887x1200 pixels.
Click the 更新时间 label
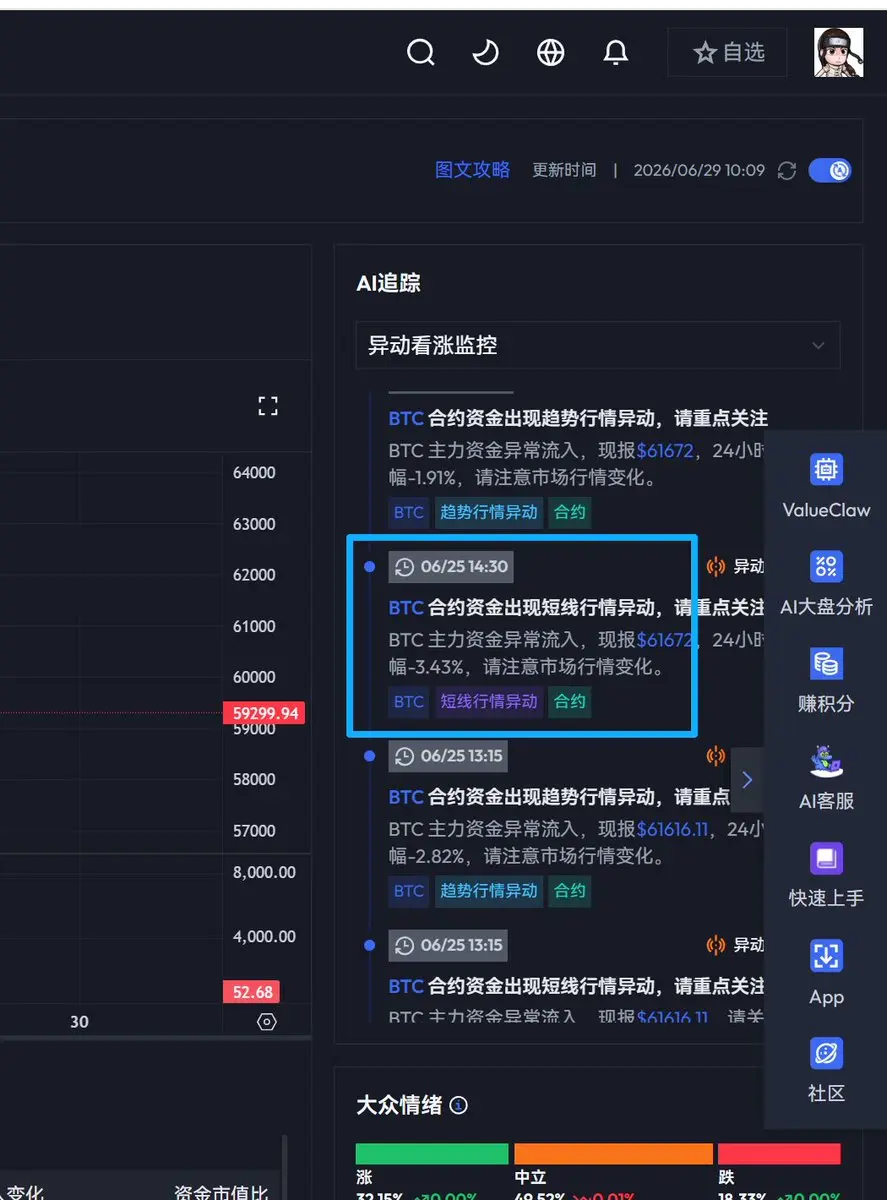click(x=564, y=170)
